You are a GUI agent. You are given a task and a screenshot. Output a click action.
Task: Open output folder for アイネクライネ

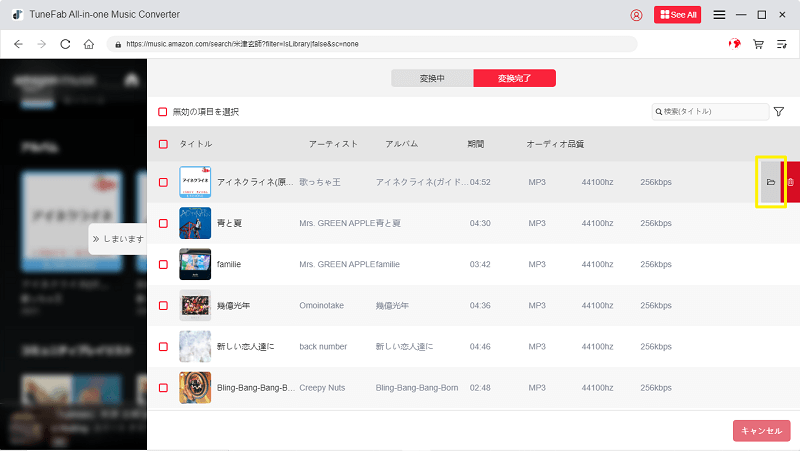[771, 182]
